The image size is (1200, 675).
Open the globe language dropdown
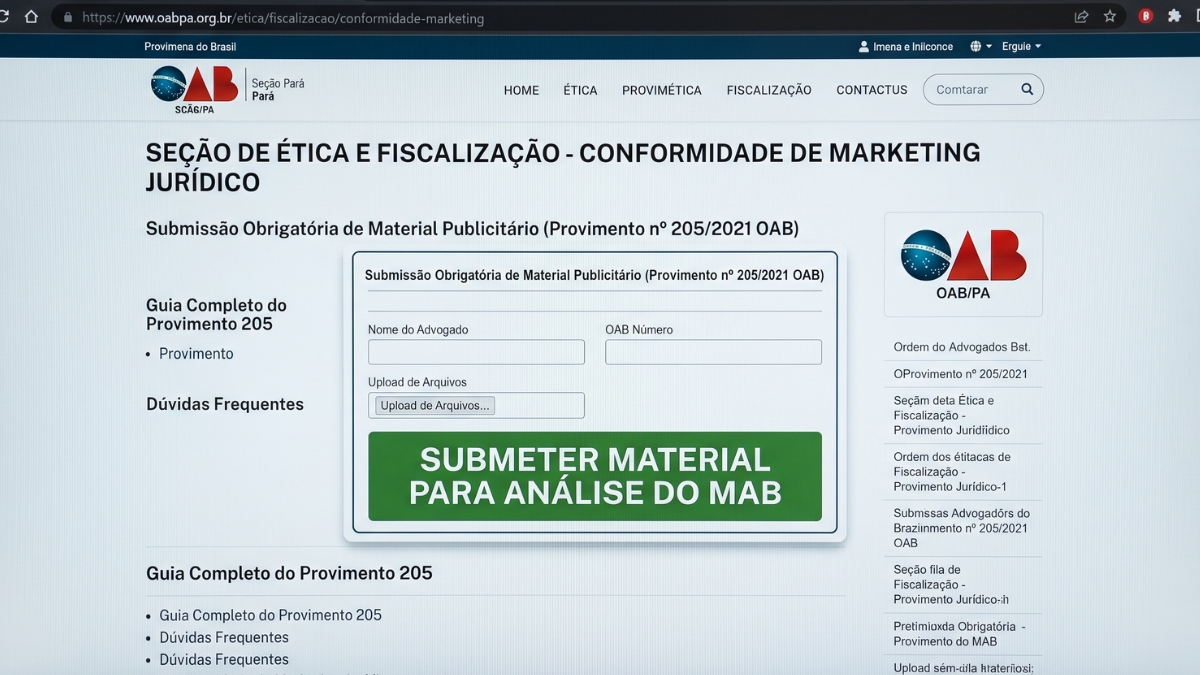pyautogui.click(x=981, y=47)
